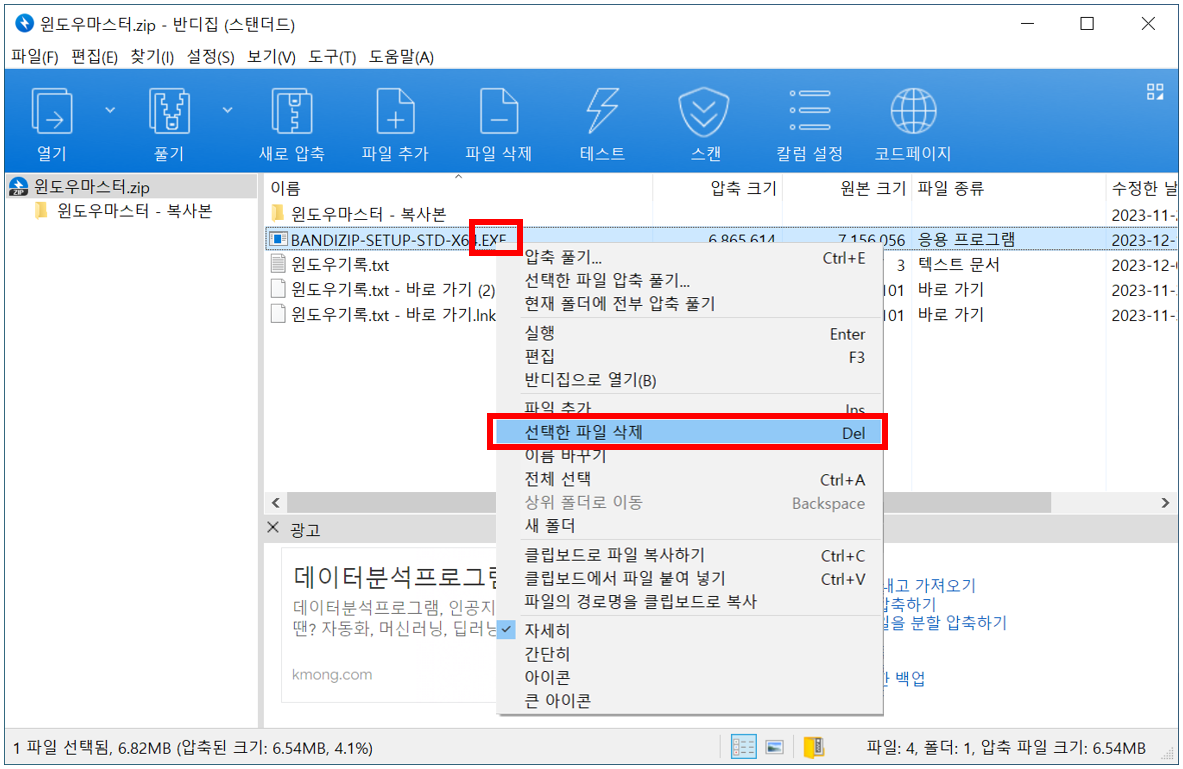
Task: Choose 선택한 파일 삭제 in context menu
Action: pos(690,432)
